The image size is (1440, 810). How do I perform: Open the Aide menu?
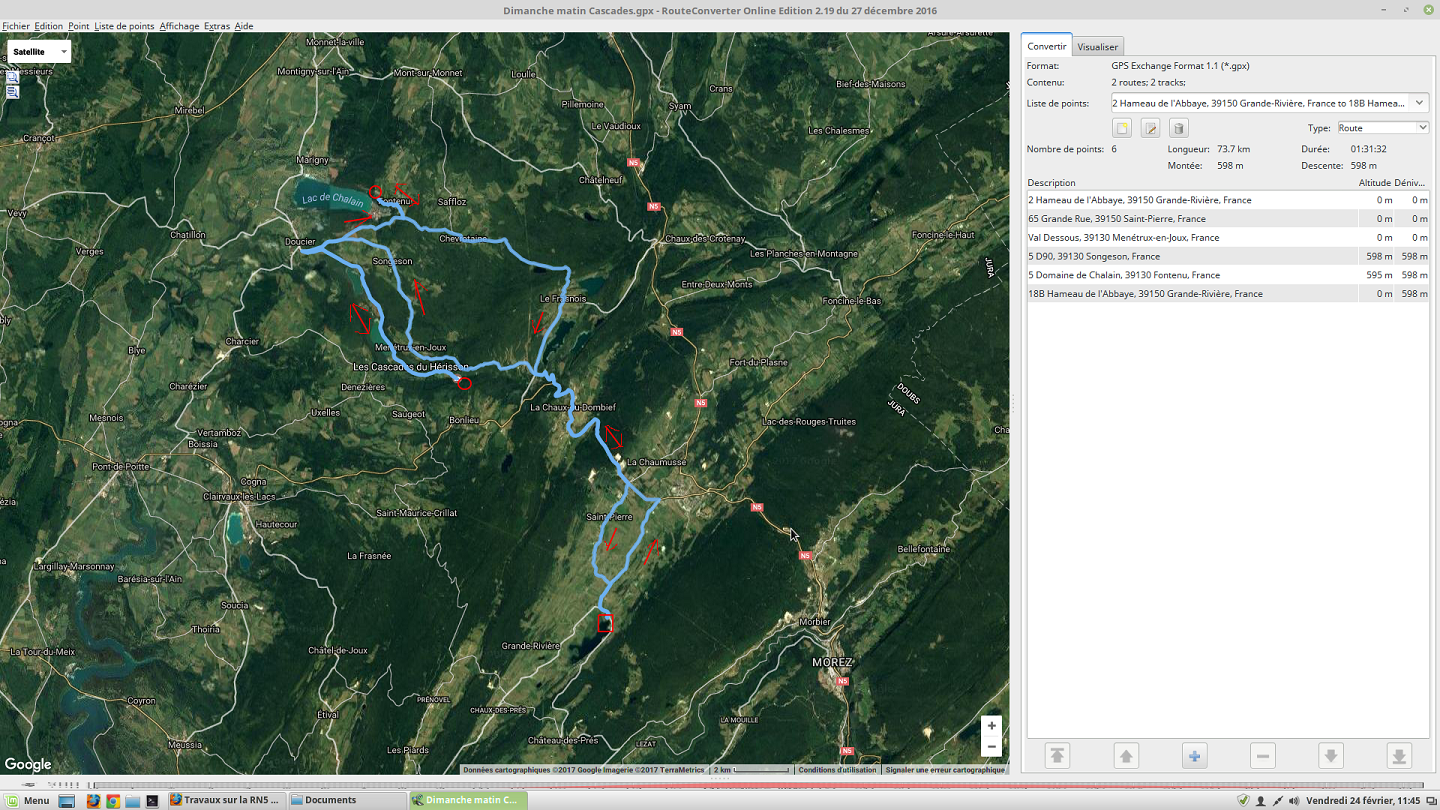pyautogui.click(x=244, y=26)
